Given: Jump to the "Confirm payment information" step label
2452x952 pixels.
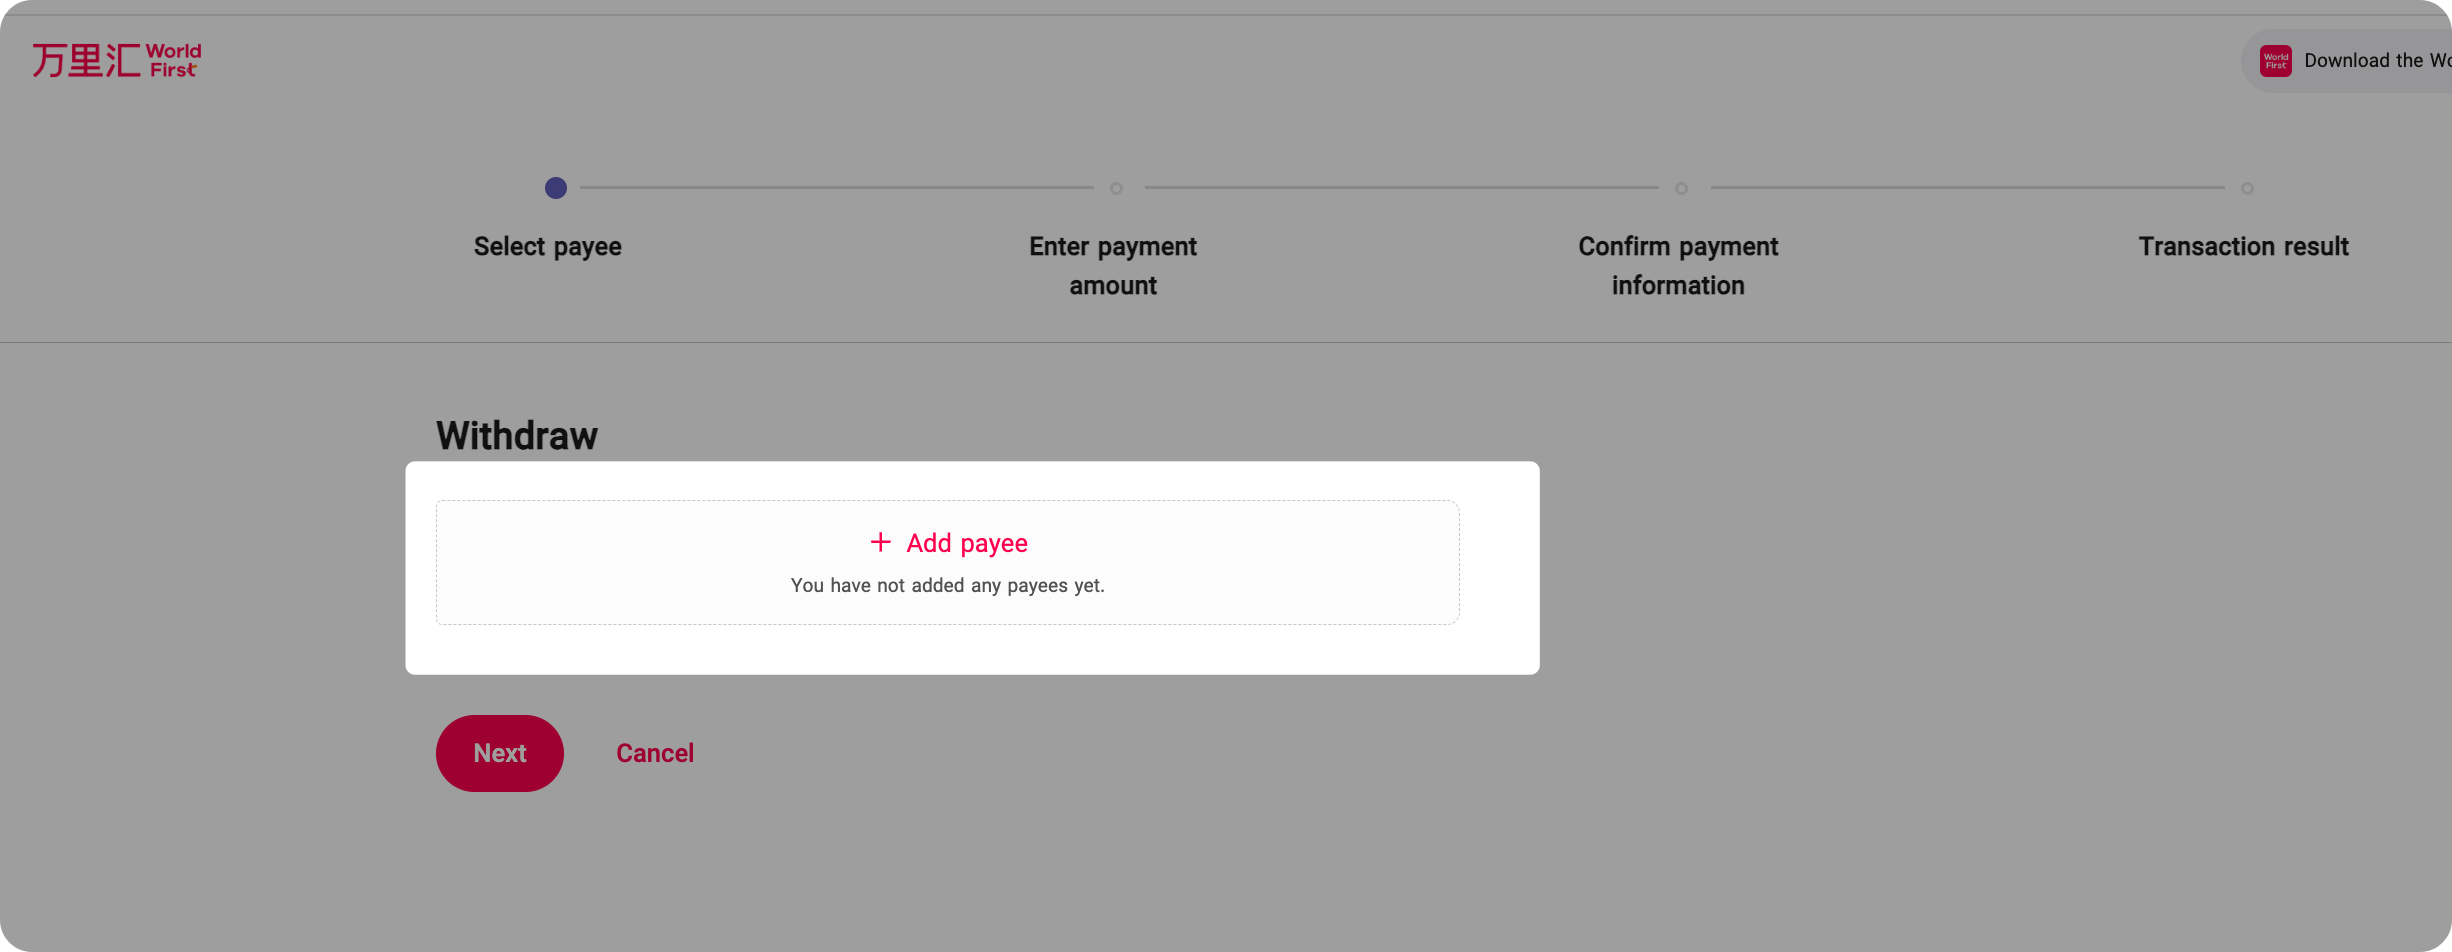Looking at the screenshot, I should tap(1678, 266).
